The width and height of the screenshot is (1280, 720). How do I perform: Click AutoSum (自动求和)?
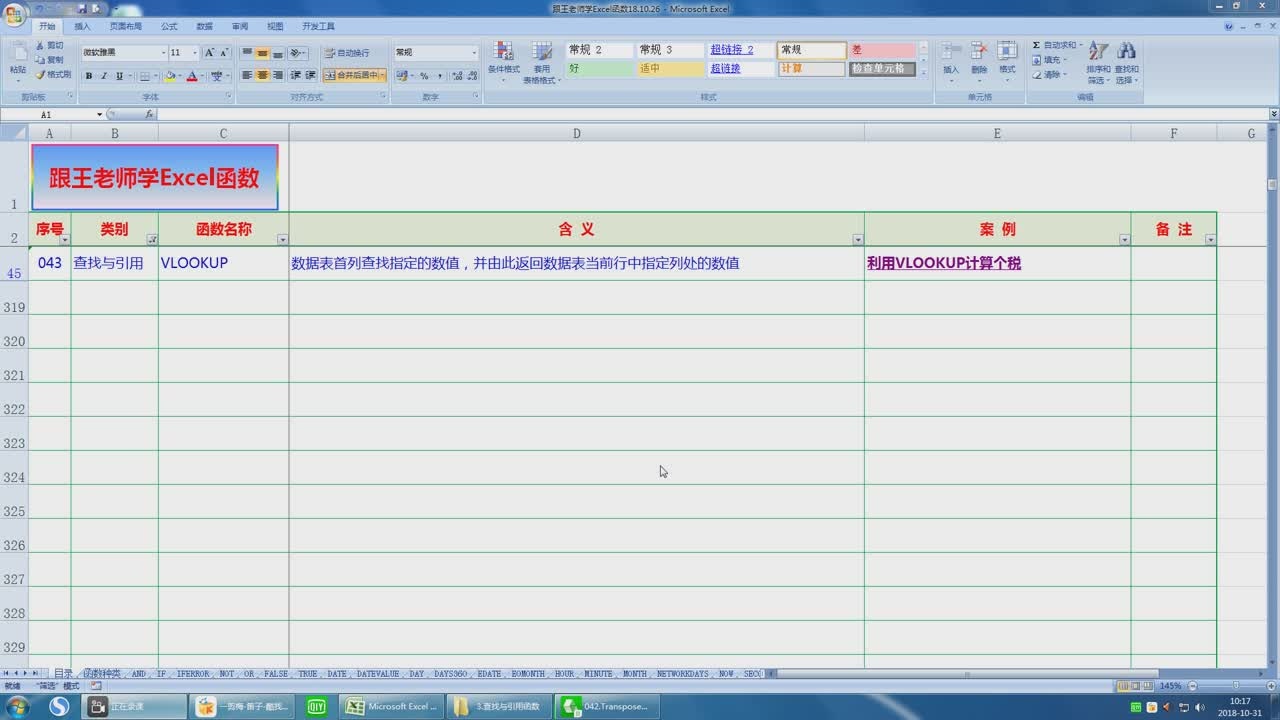pyautogui.click(x=1056, y=45)
